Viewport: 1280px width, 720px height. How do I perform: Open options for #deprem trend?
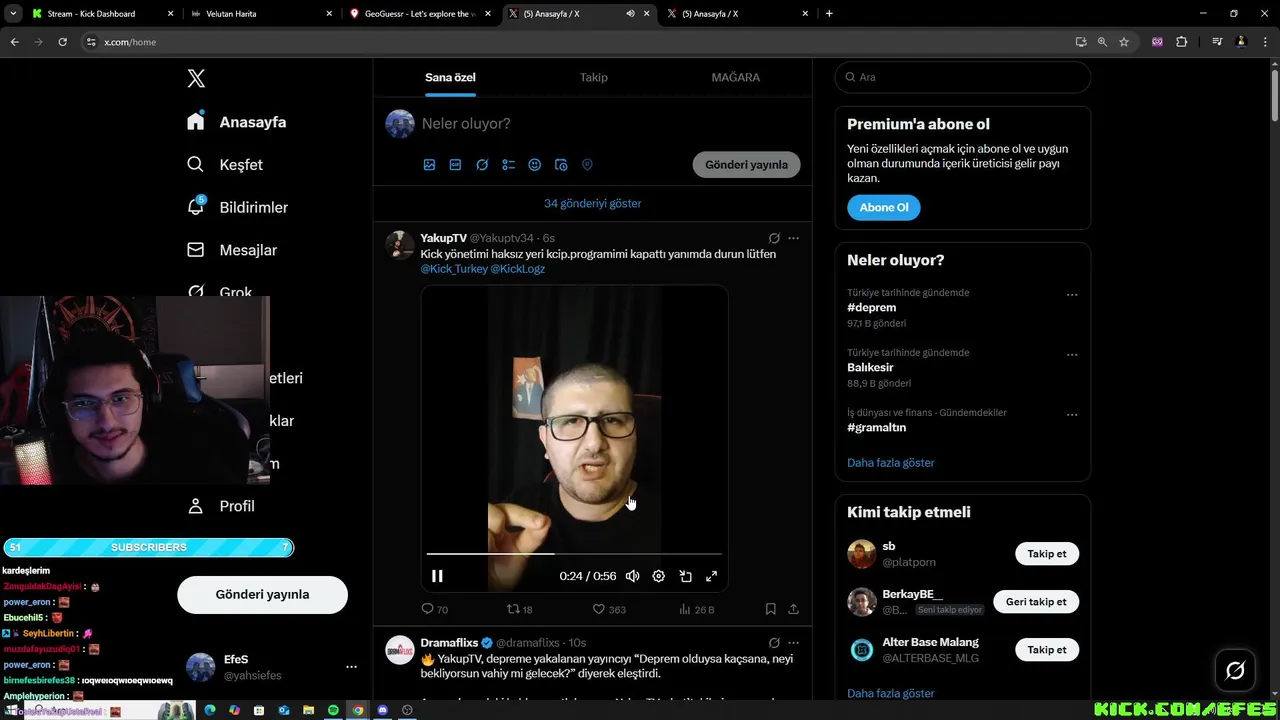1072,295
